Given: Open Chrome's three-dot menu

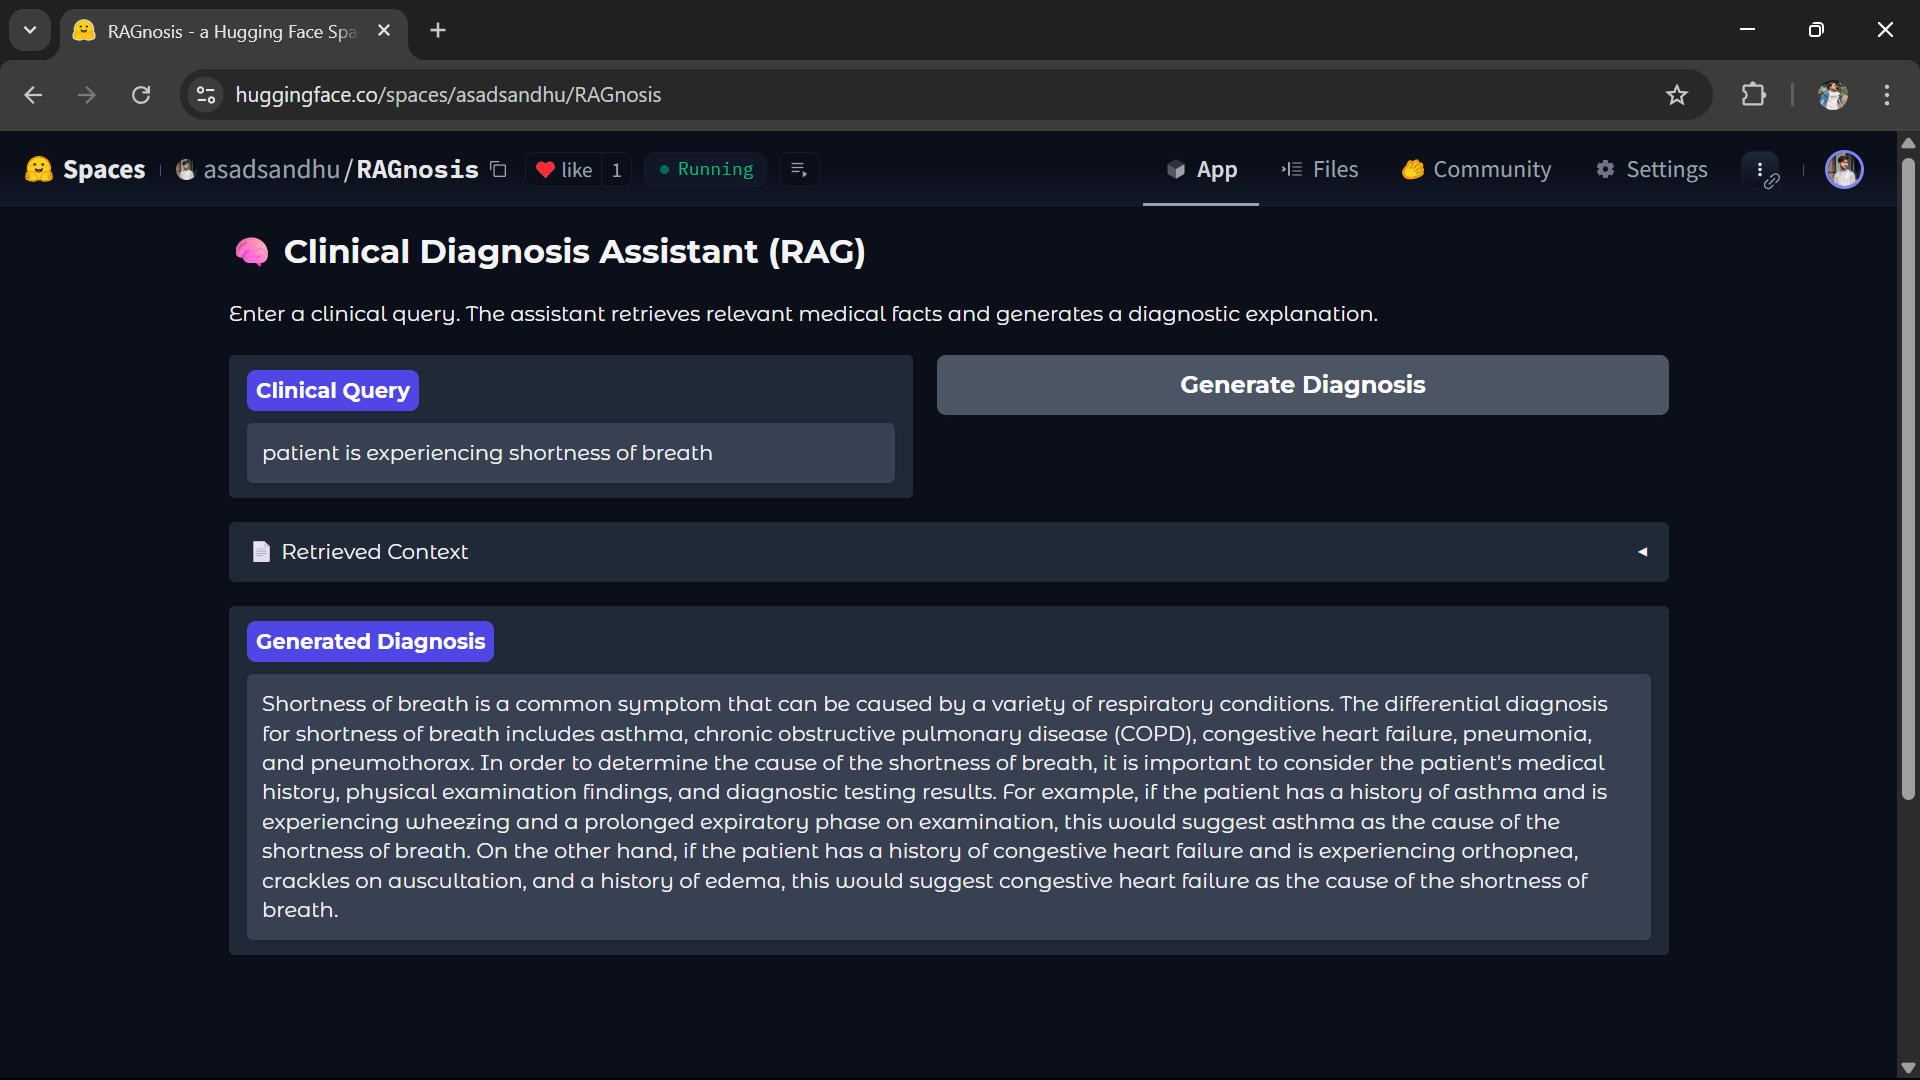Looking at the screenshot, I should click(x=1887, y=95).
